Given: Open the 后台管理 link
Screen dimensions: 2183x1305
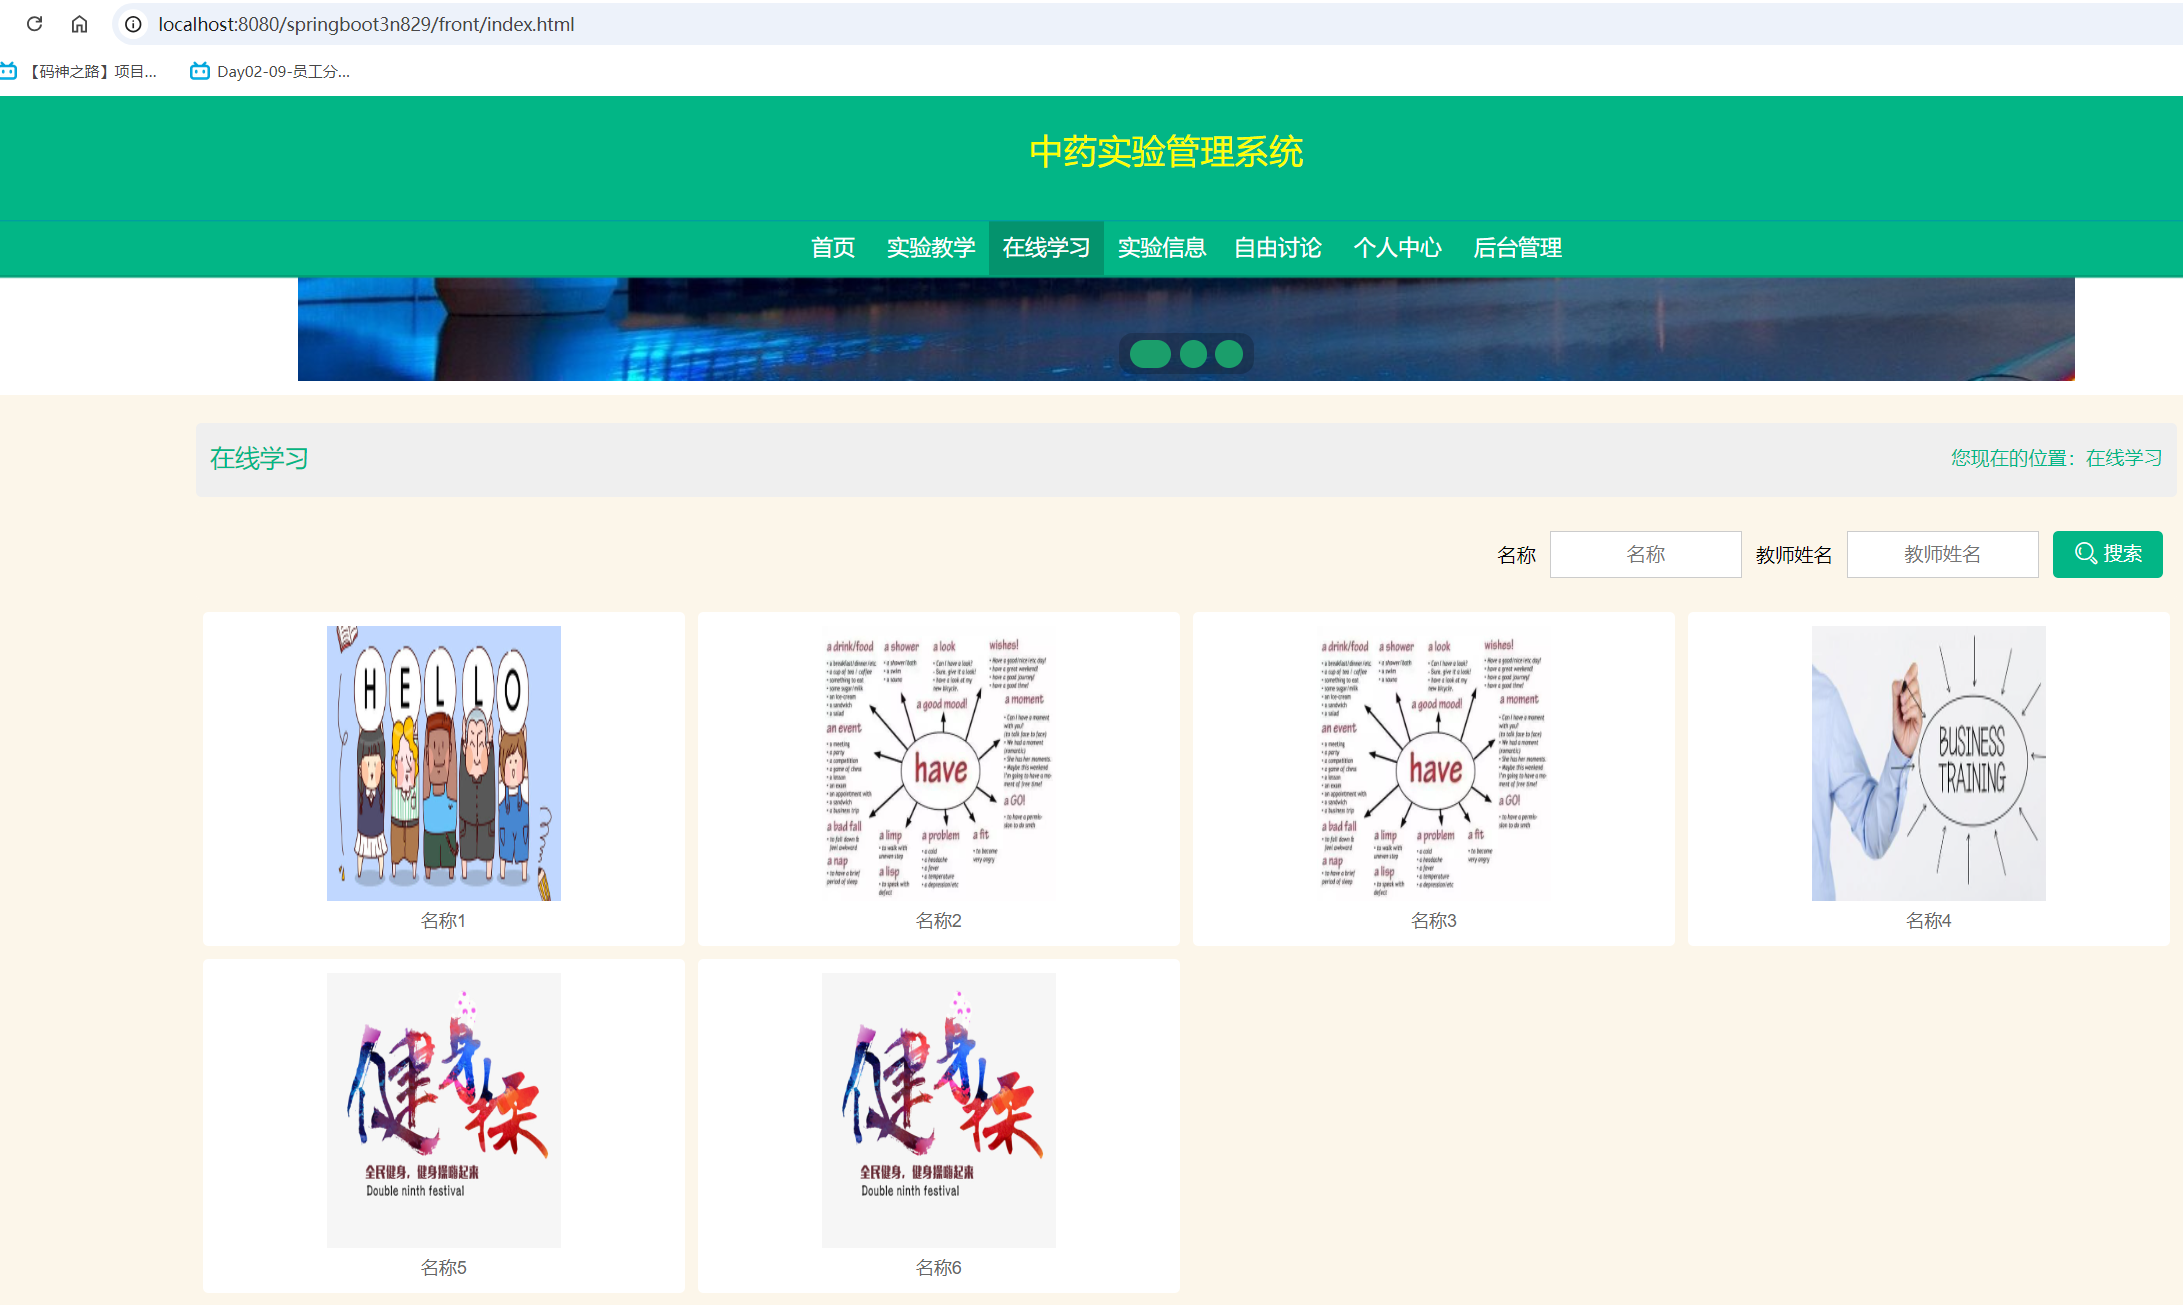Looking at the screenshot, I should [1518, 248].
